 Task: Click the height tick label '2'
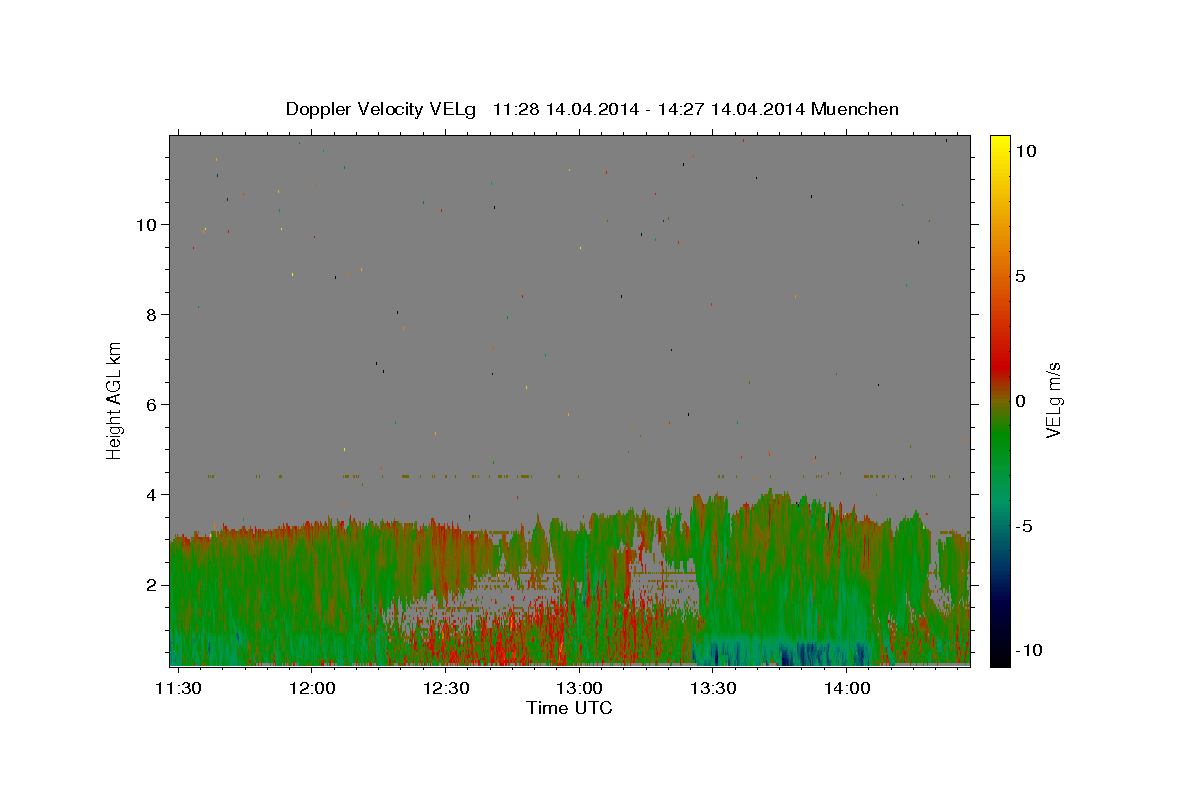150,584
